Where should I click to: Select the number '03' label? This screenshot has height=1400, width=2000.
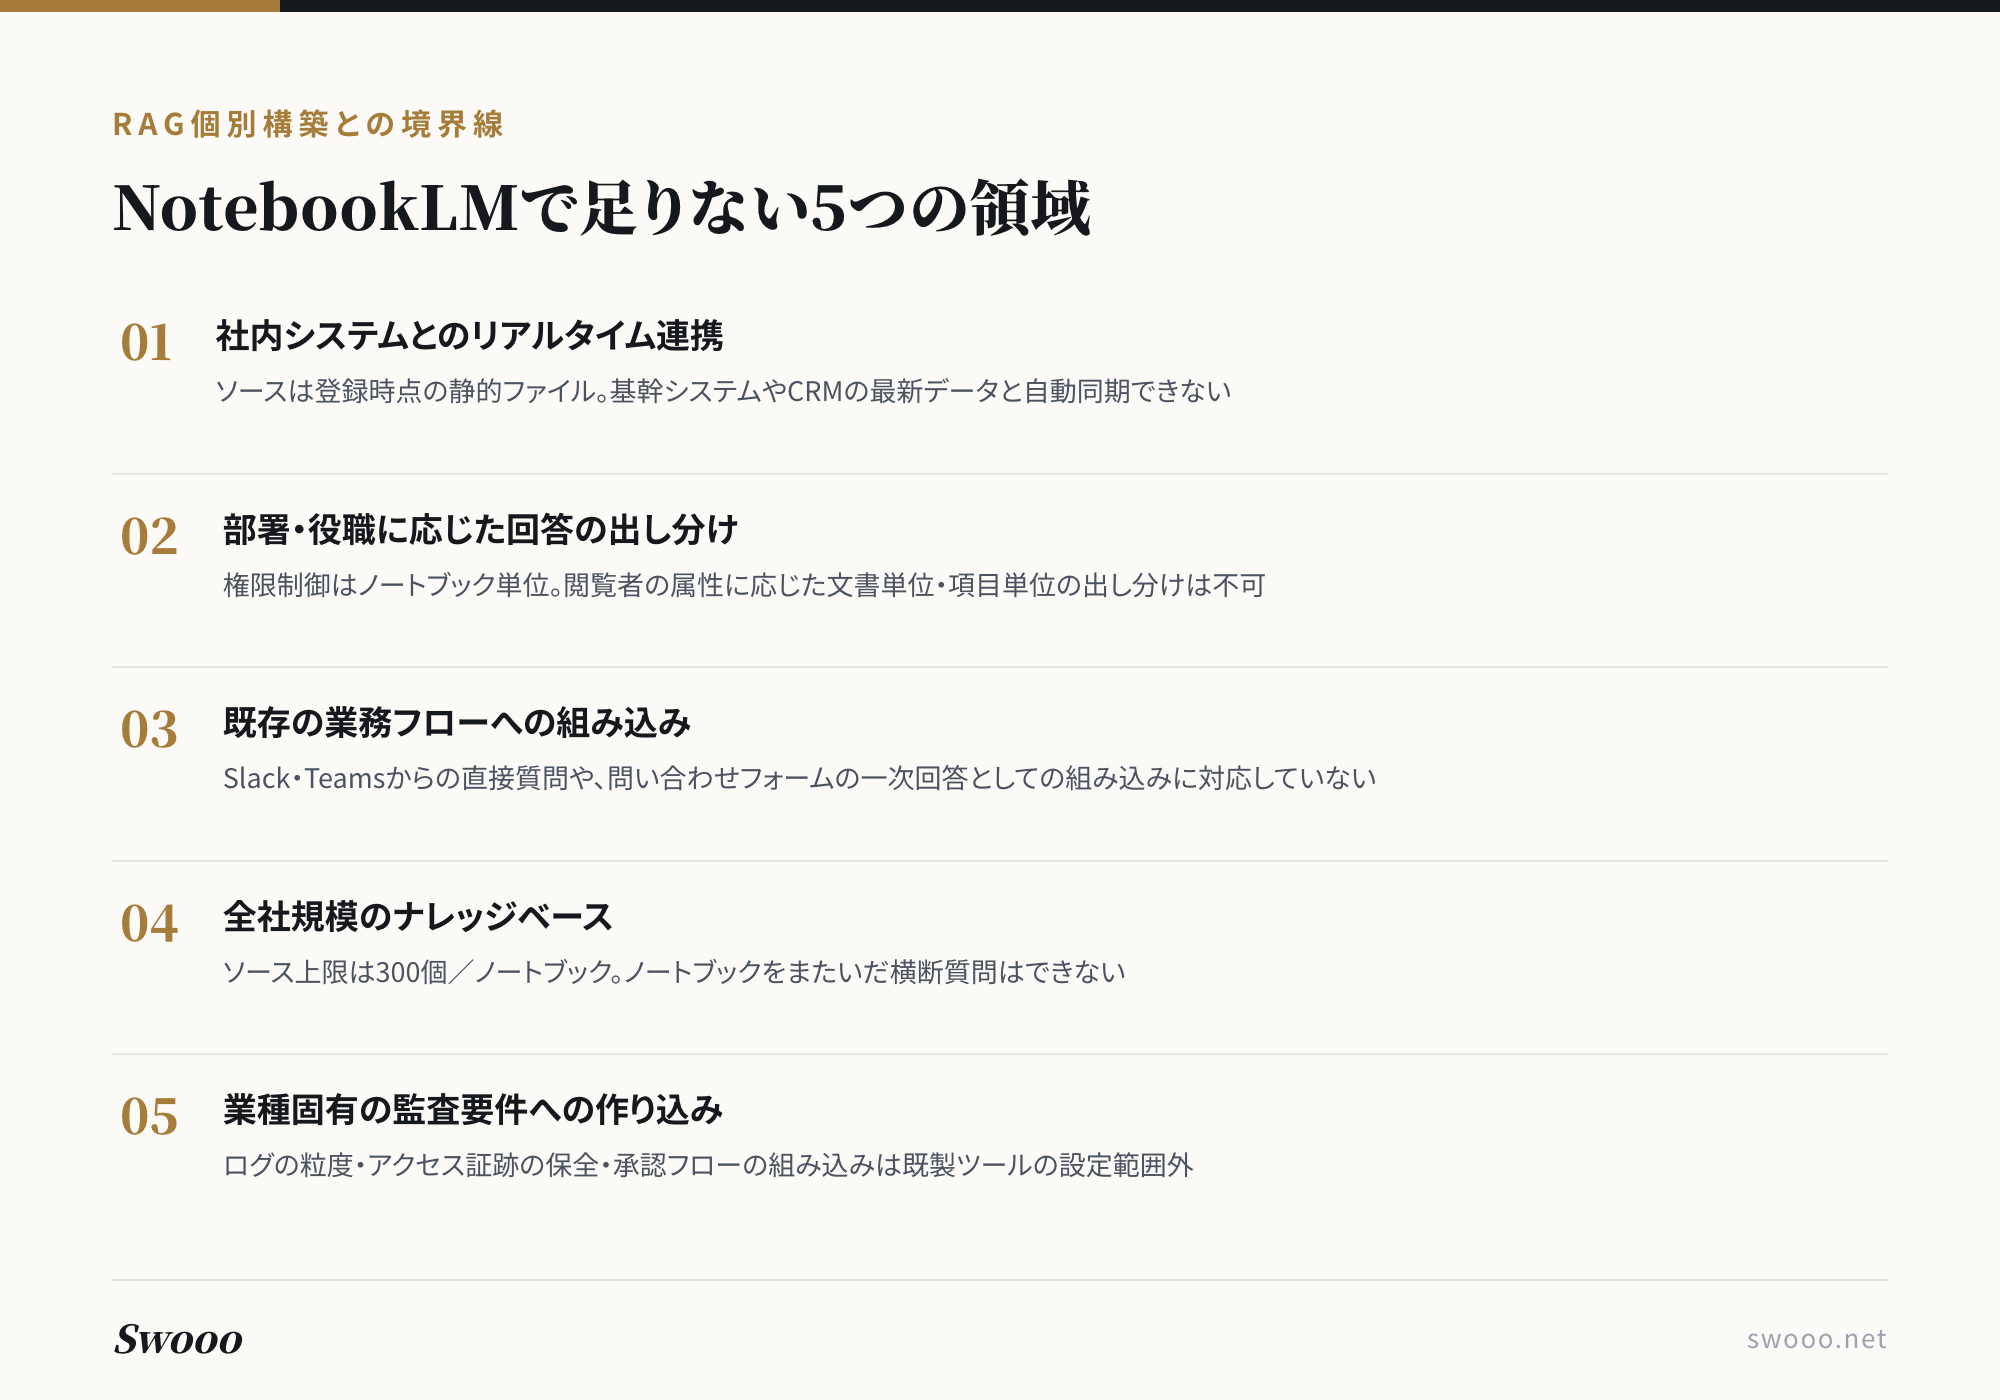149,729
